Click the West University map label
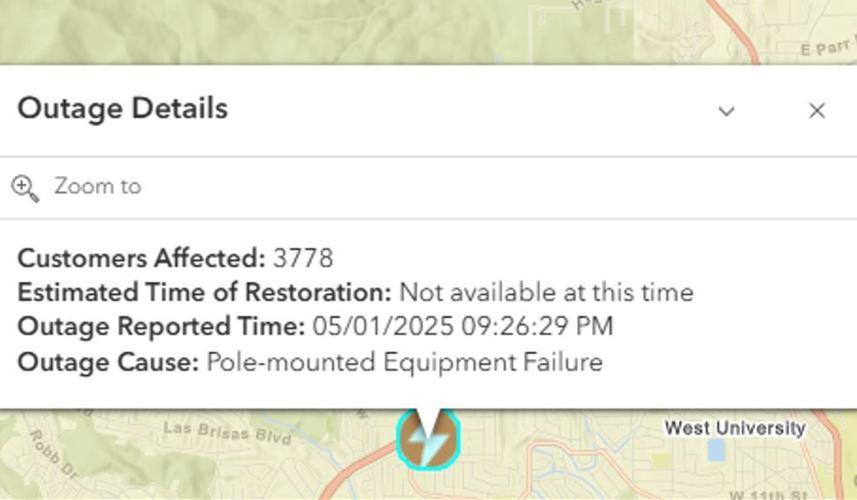The image size is (857, 500). tap(735, 428)
